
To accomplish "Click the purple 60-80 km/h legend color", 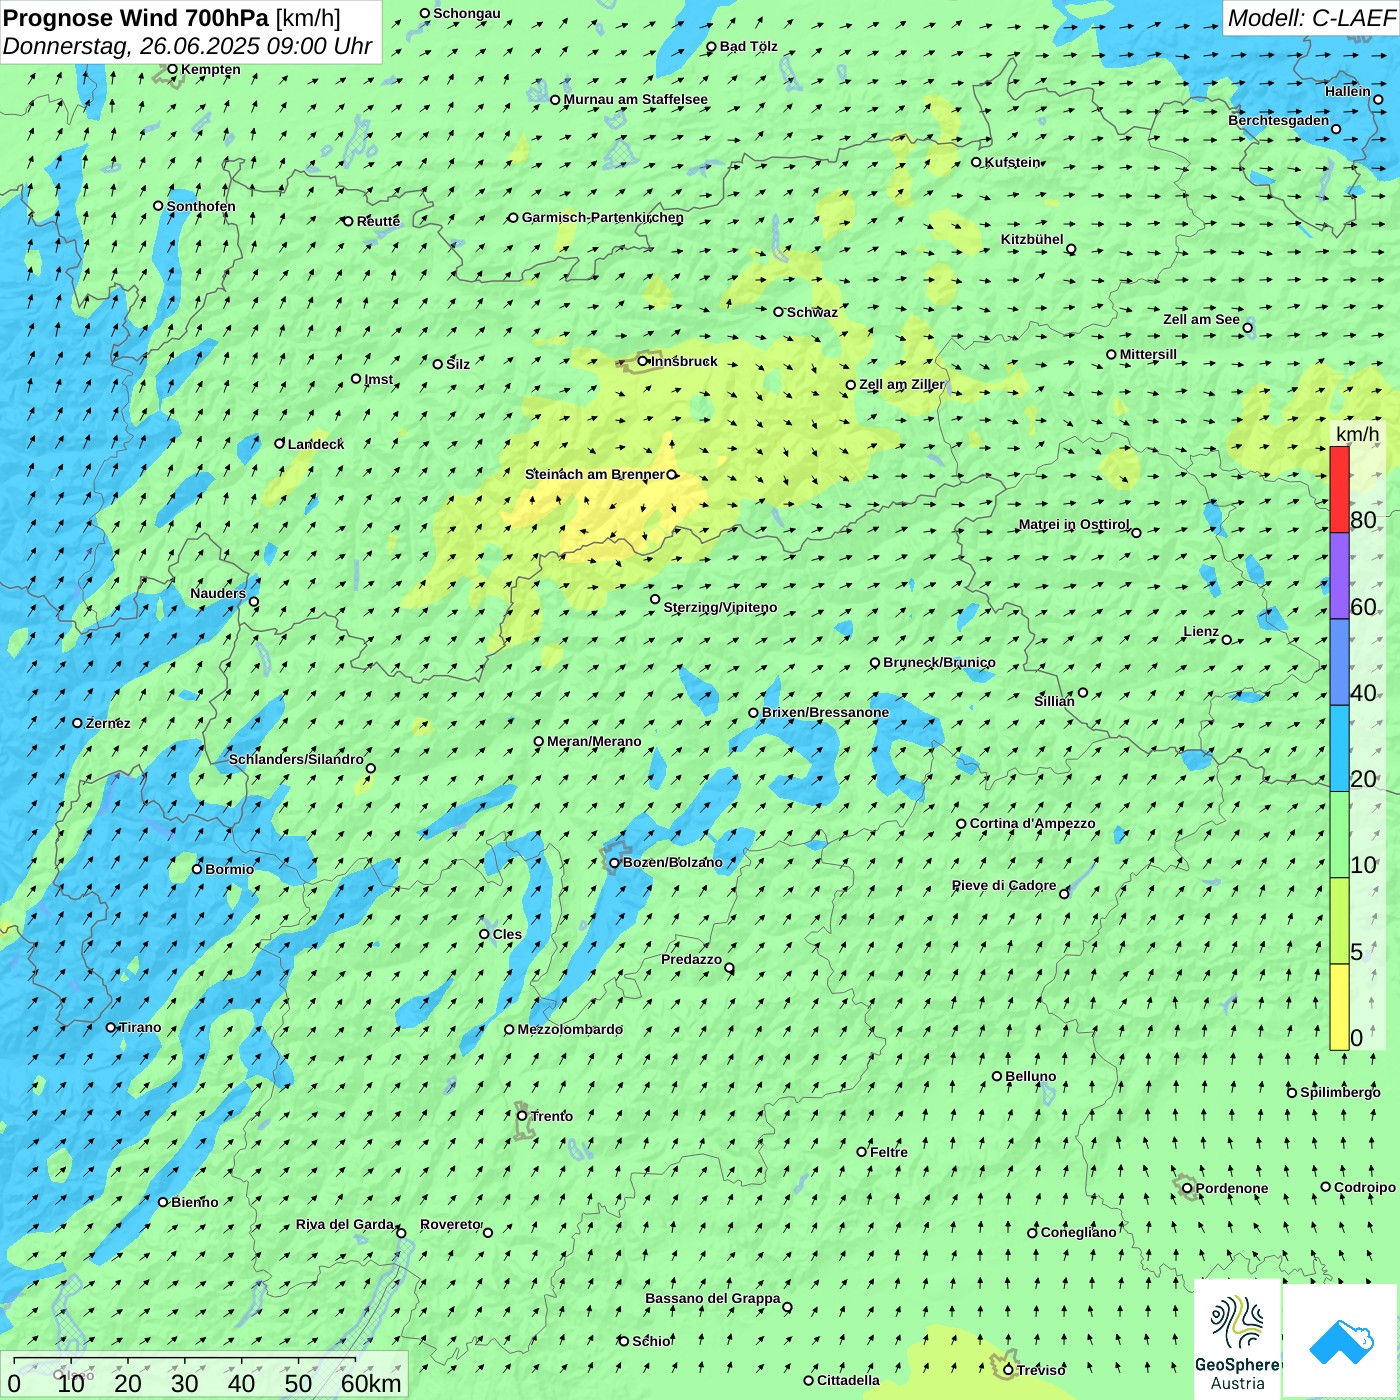I will 1339,576.
